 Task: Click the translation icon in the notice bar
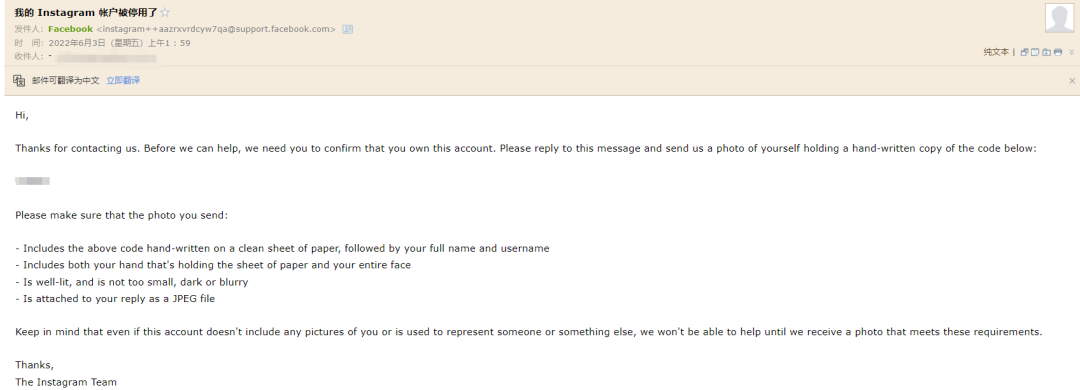19,81
